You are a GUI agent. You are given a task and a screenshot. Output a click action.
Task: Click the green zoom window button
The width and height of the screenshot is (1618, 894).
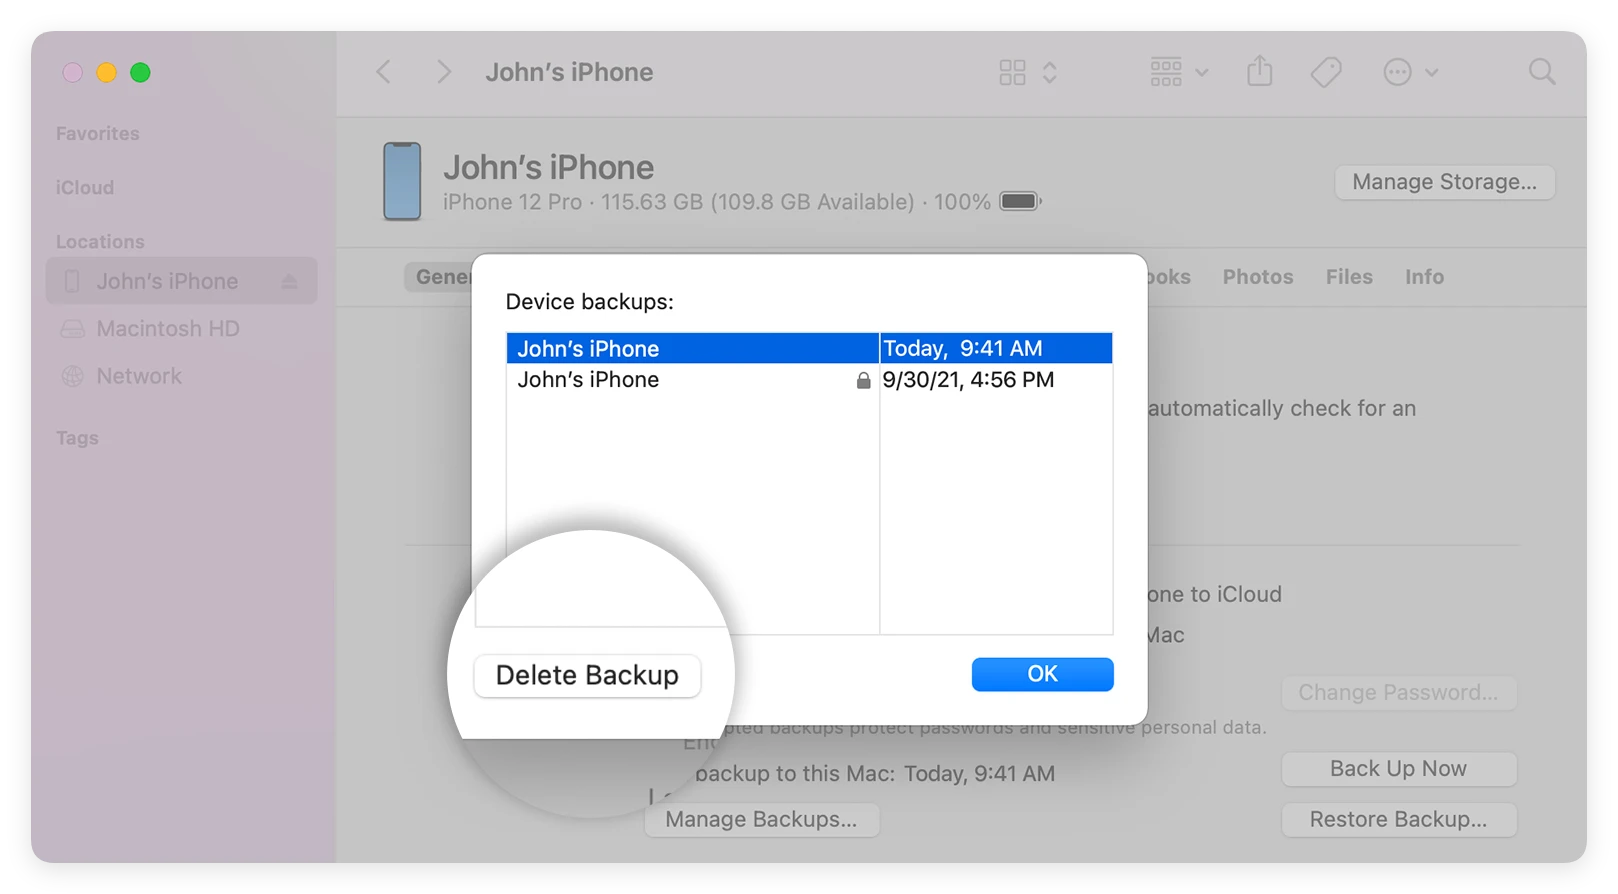140,72
